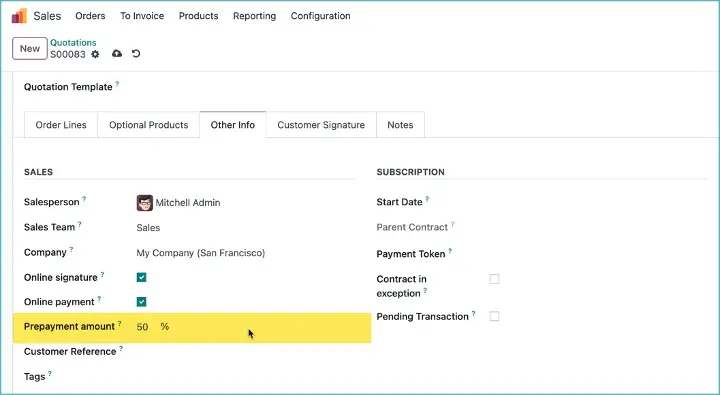This screenshot has width=720, height=395.
Task: Open the To Invoice menu
Action: [x=142, y=16]
